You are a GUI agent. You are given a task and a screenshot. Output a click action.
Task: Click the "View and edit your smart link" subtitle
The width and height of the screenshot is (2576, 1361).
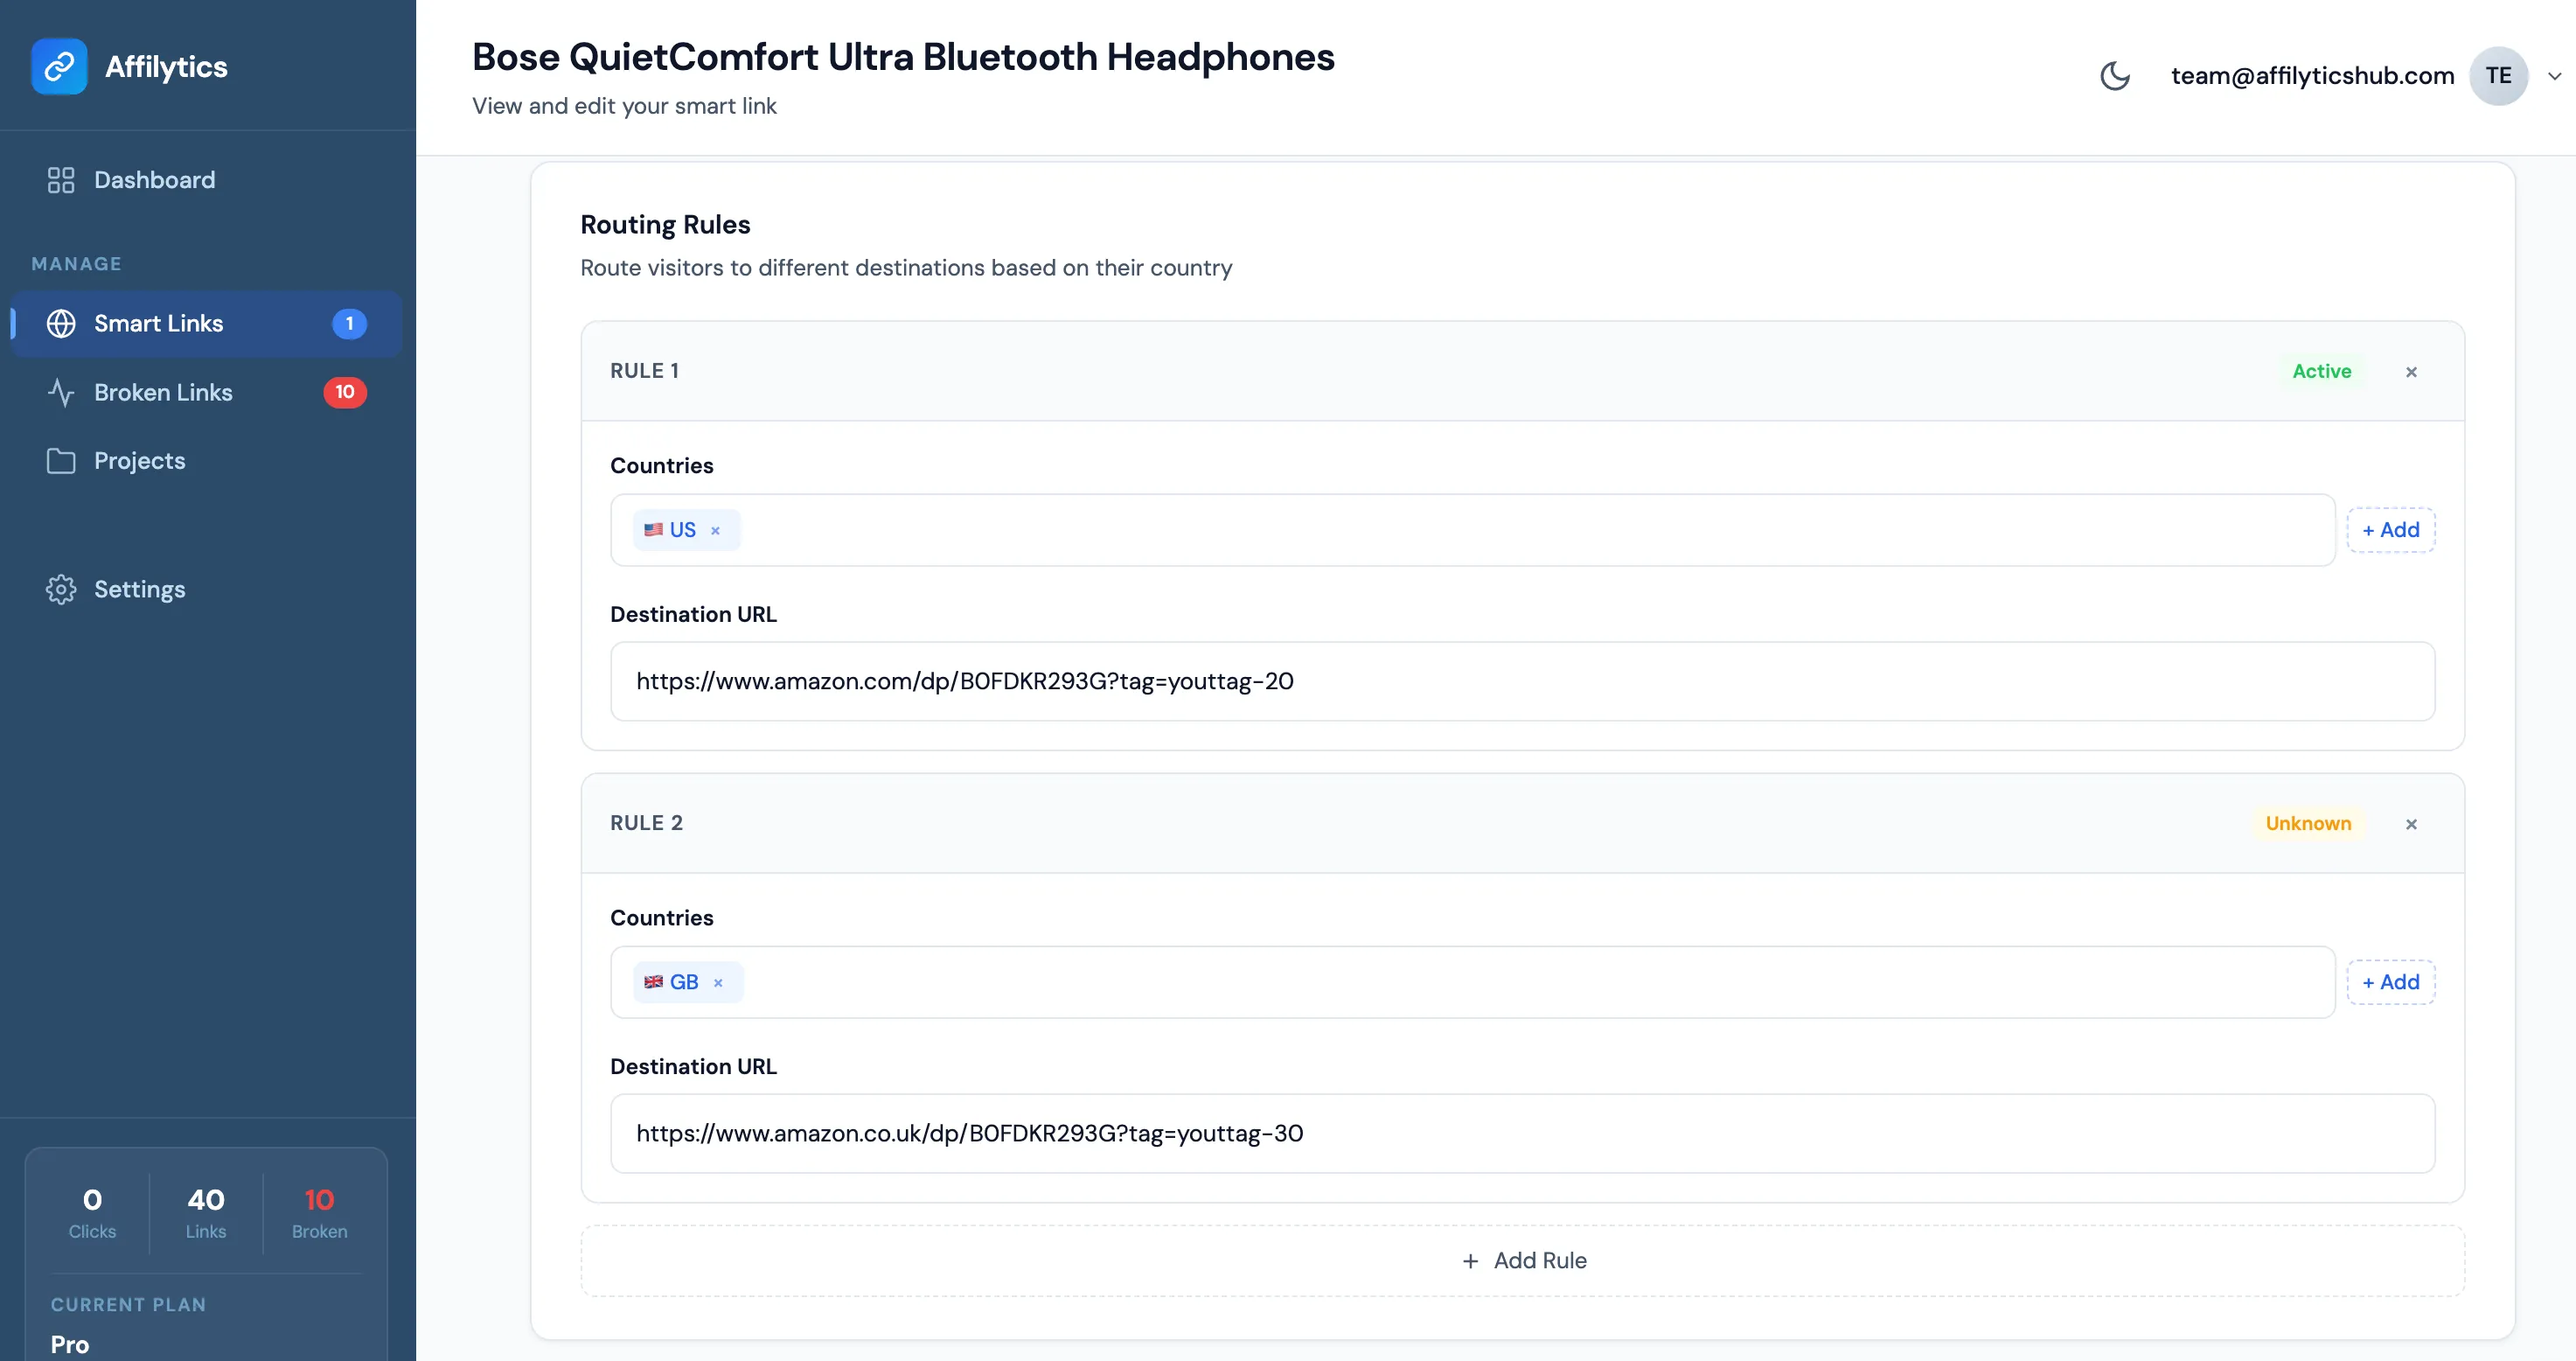[x=624, y=106]
